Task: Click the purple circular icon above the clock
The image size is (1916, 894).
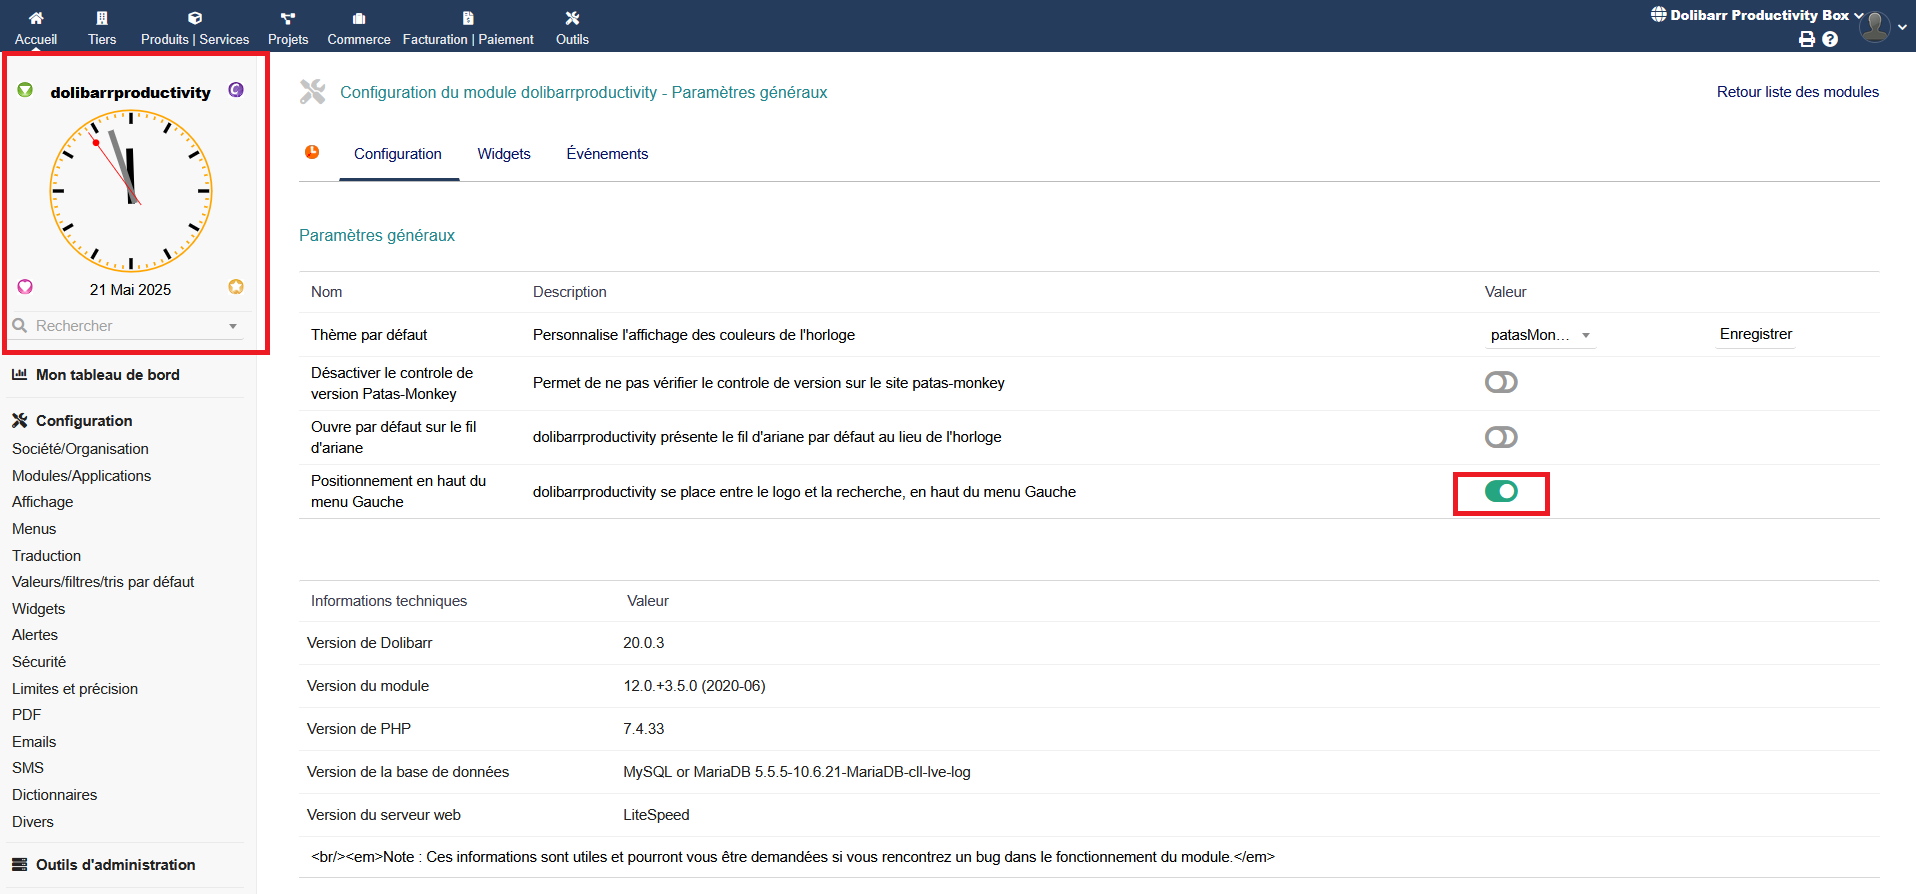Action: (x=236, y=90)
